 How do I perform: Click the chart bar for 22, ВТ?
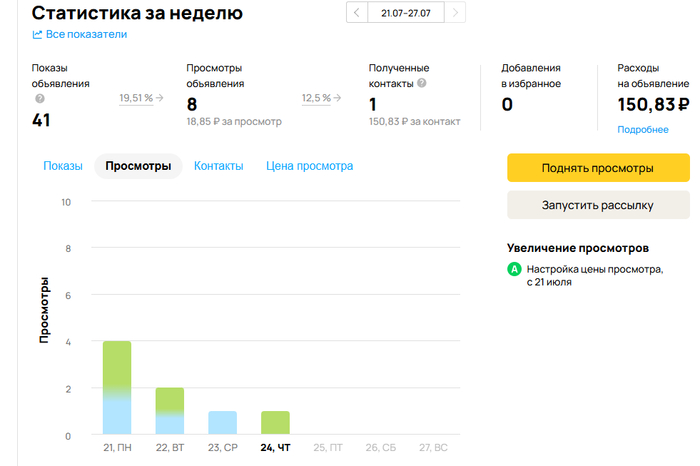pyautogui.click(x=169, y=411)
